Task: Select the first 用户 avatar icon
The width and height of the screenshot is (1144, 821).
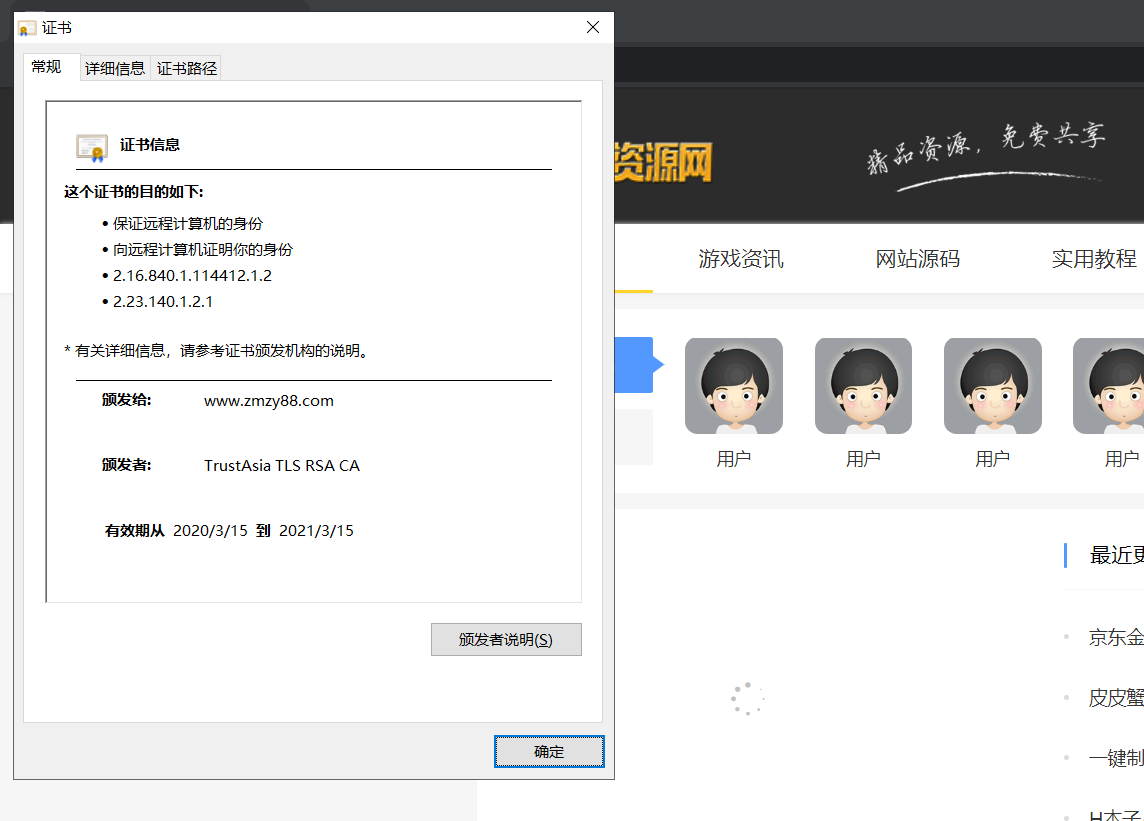Action: click(733, 385)
